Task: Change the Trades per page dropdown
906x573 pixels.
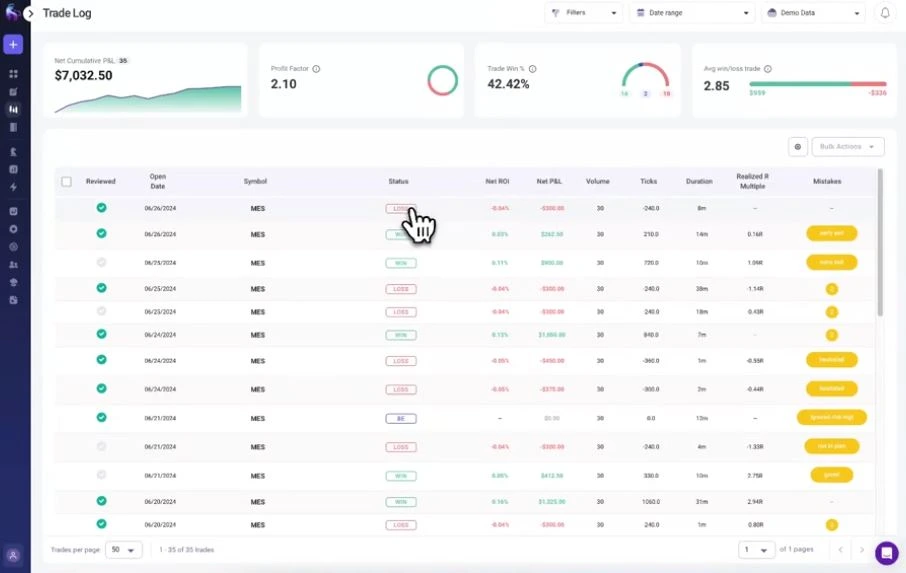Action: [126, 550]
